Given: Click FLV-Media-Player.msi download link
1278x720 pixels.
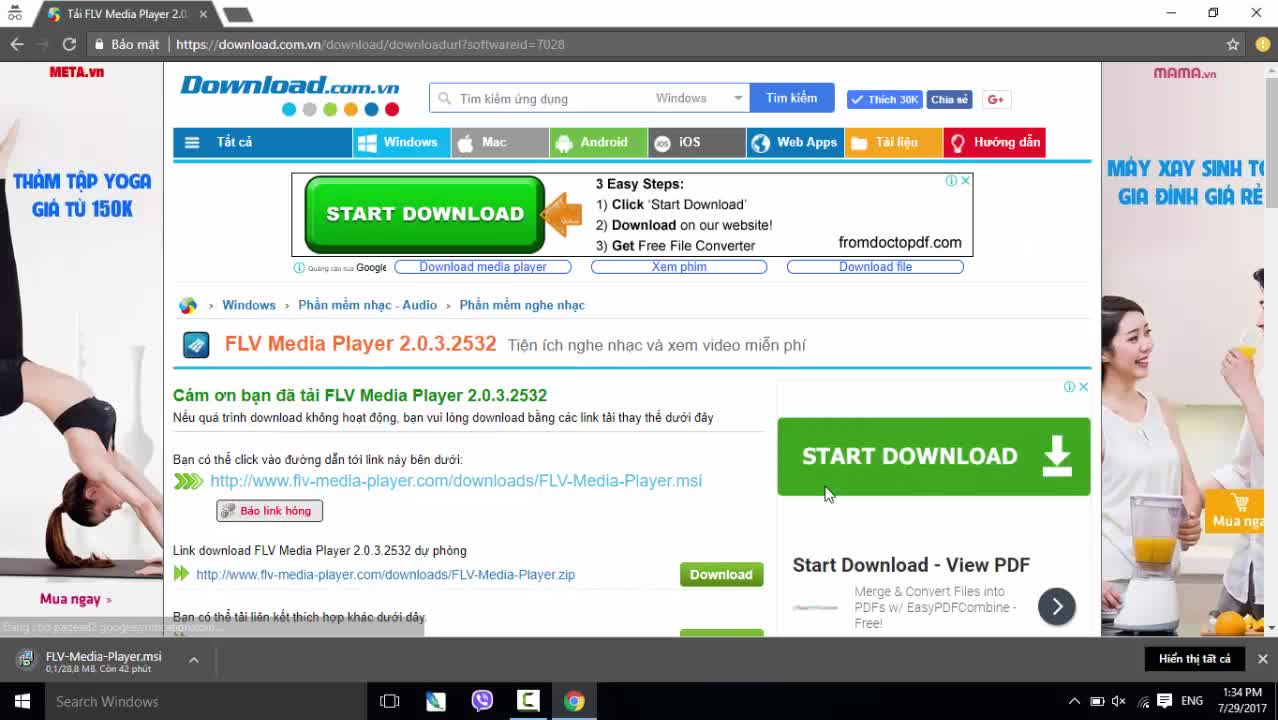Looking at the screenshot, I should pos(456,481).
